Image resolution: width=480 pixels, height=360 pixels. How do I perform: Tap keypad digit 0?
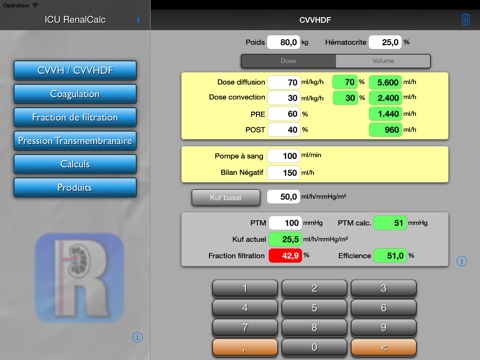tap(314, 347)
